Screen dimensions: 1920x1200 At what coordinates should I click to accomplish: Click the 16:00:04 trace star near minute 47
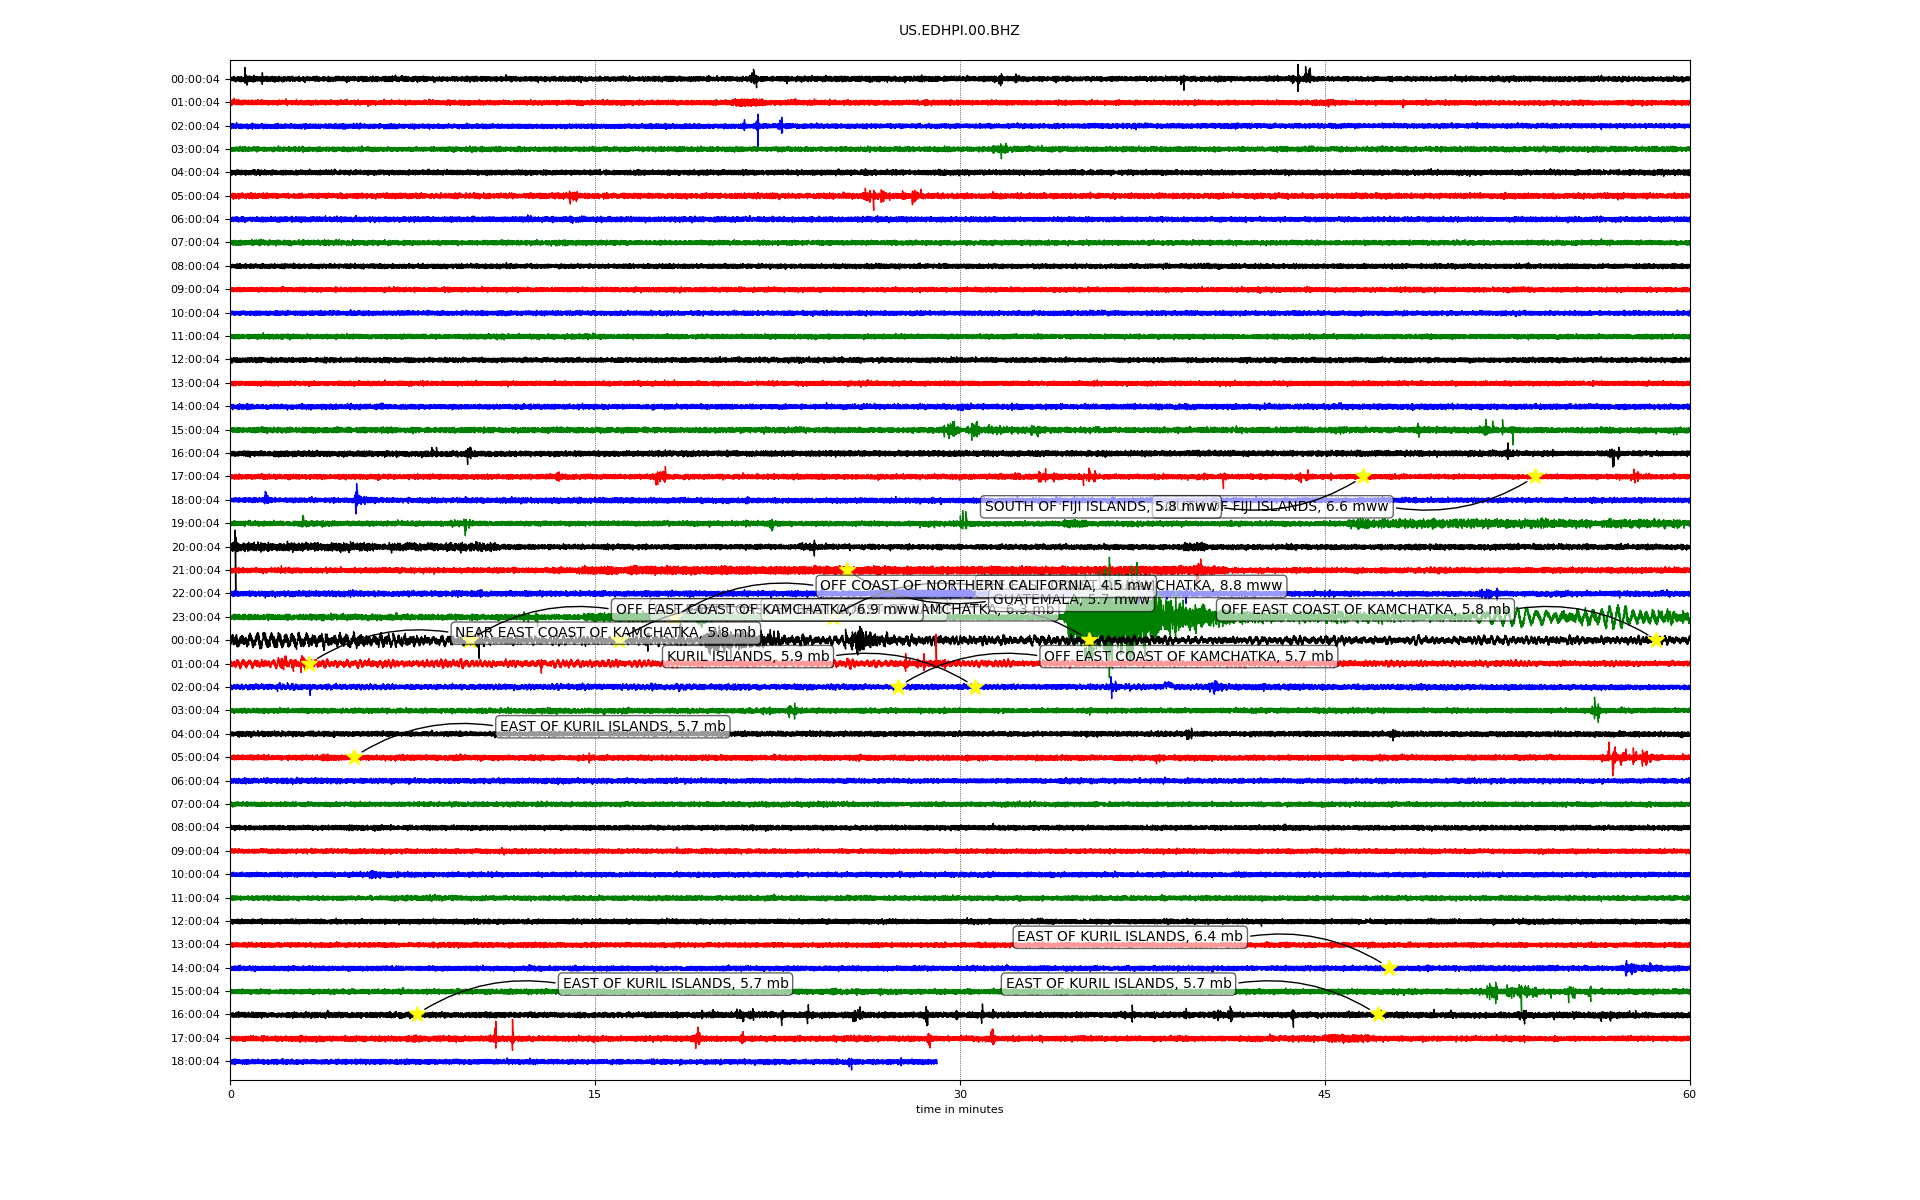pyautogui.click(x=1378, y=1015)
